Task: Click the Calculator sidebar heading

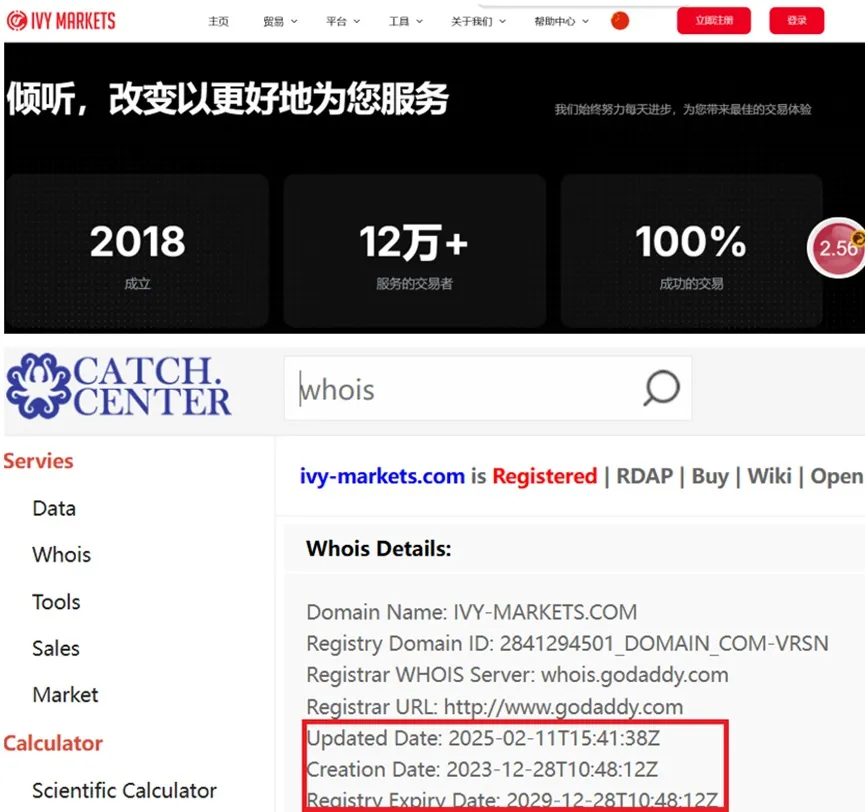Action: (x=53, y=743)
